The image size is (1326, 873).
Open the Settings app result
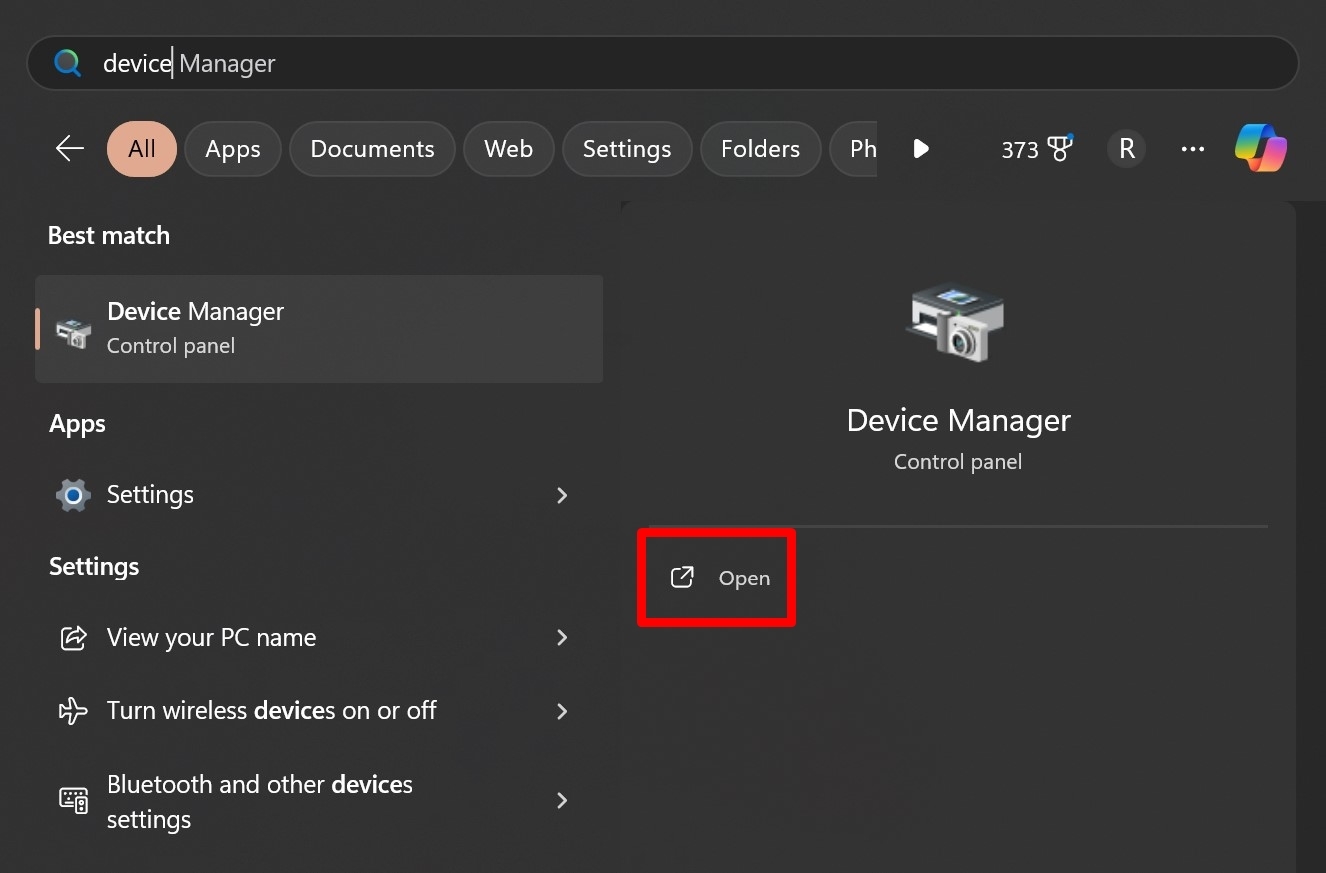(x=319, y=495)
